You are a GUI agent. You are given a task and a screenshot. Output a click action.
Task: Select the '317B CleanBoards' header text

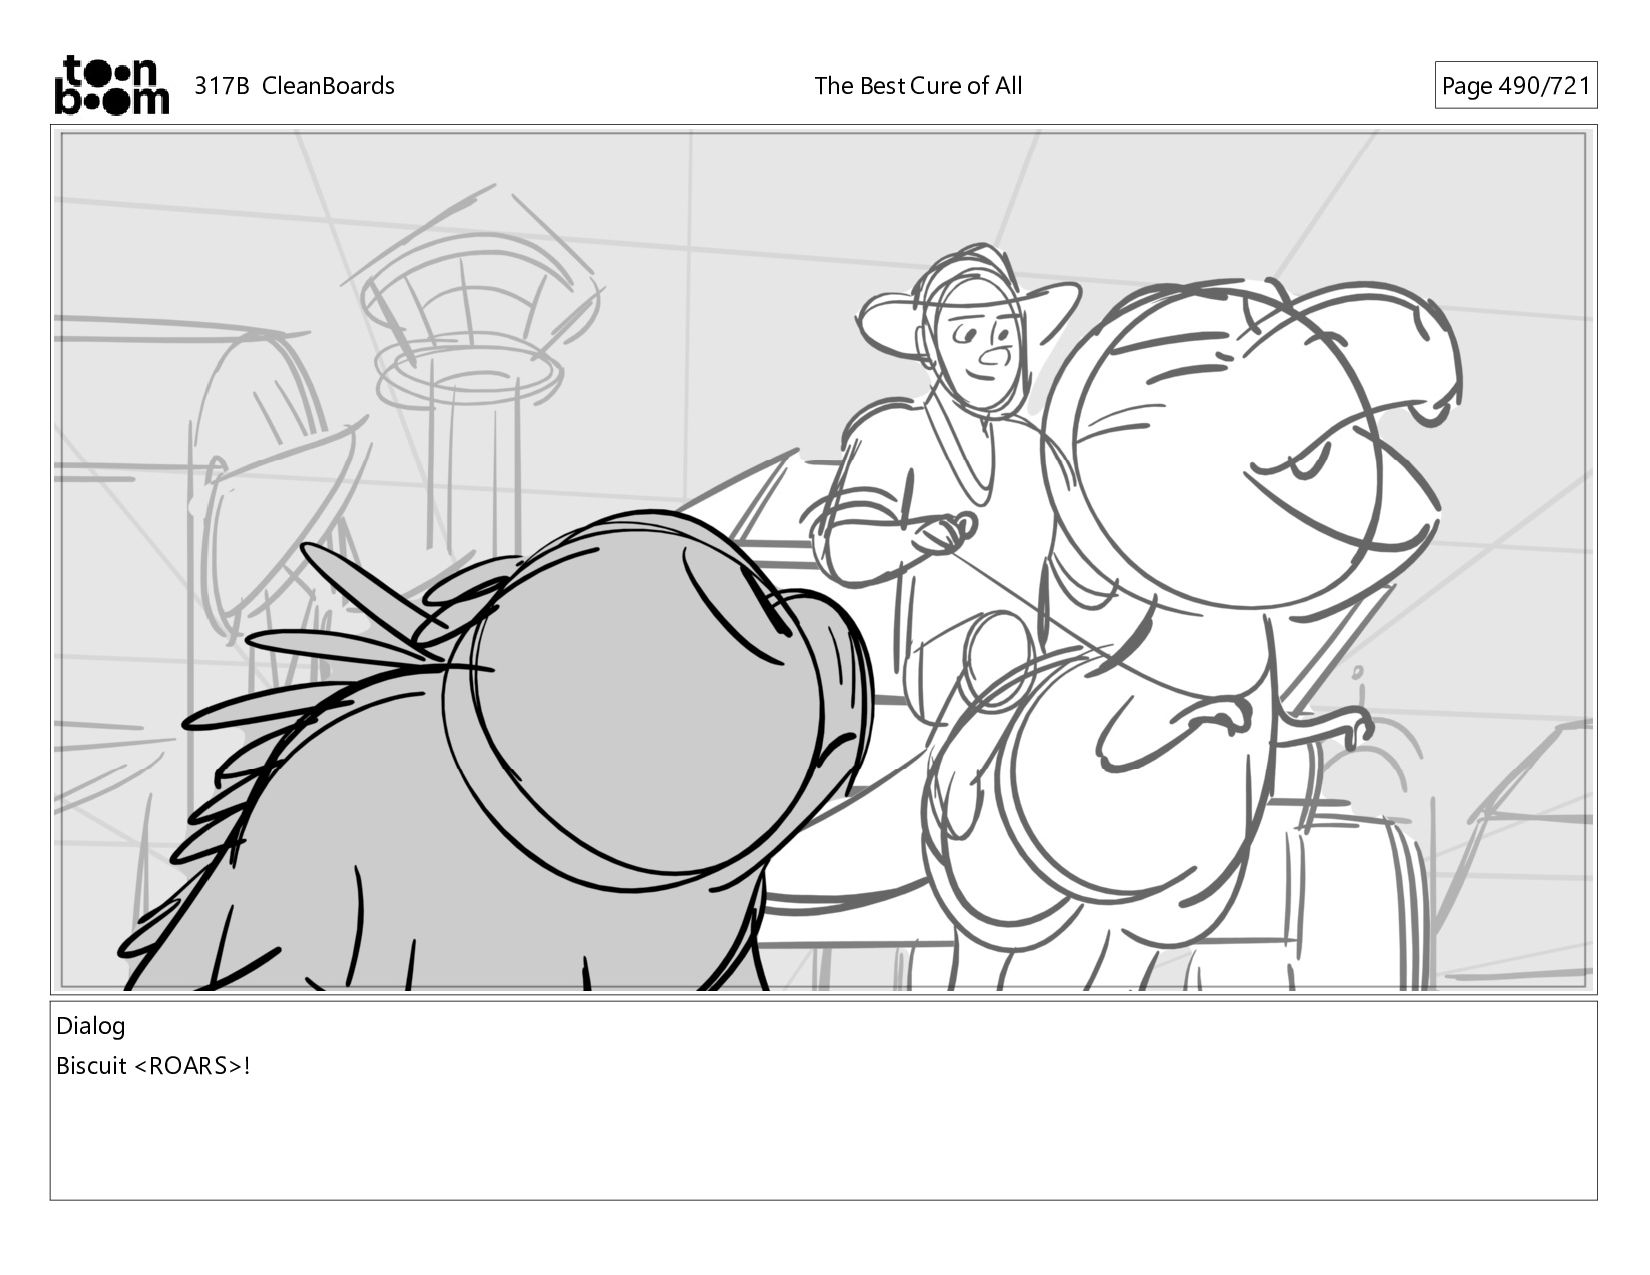point(294,86)
